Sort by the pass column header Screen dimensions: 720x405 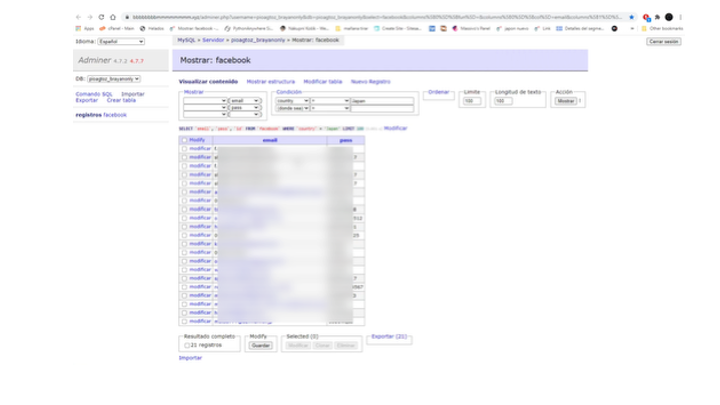tap(346, 140)
